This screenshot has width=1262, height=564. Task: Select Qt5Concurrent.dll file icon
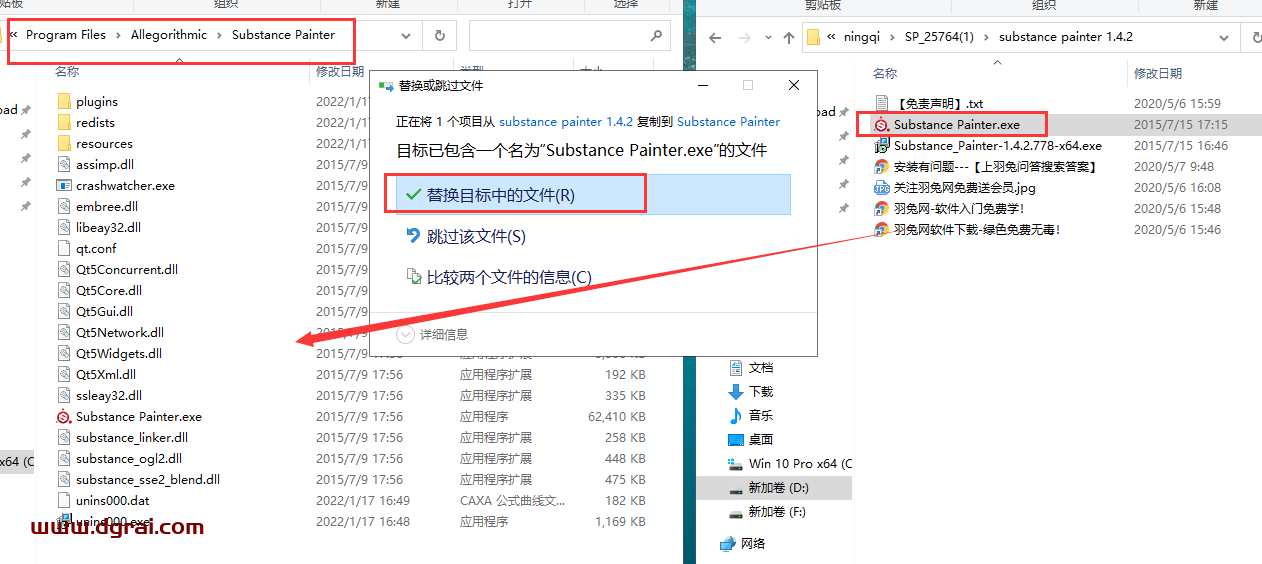[x=65, y=269]
